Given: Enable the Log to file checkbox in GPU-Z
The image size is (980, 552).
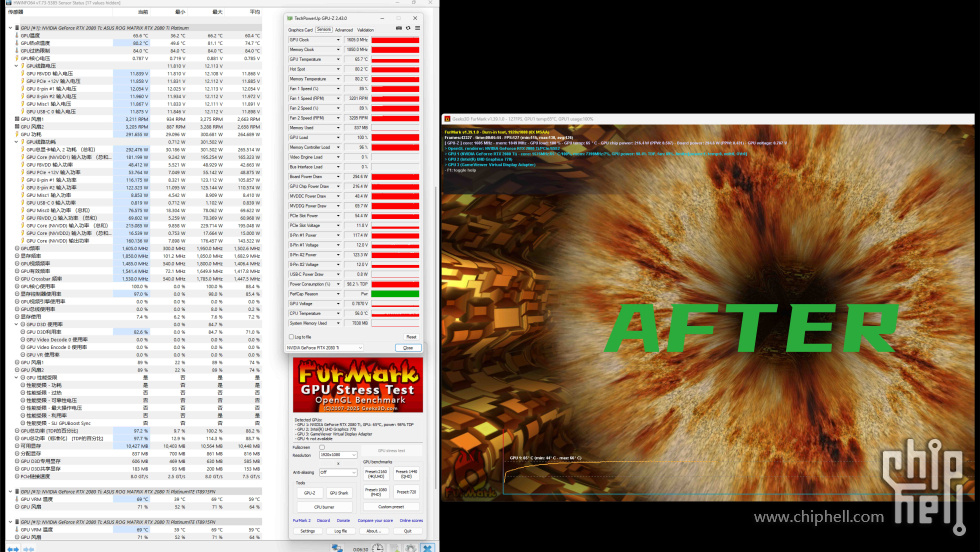Looking at the screenshot, I should pyautogui.click(x=291, y=337).
